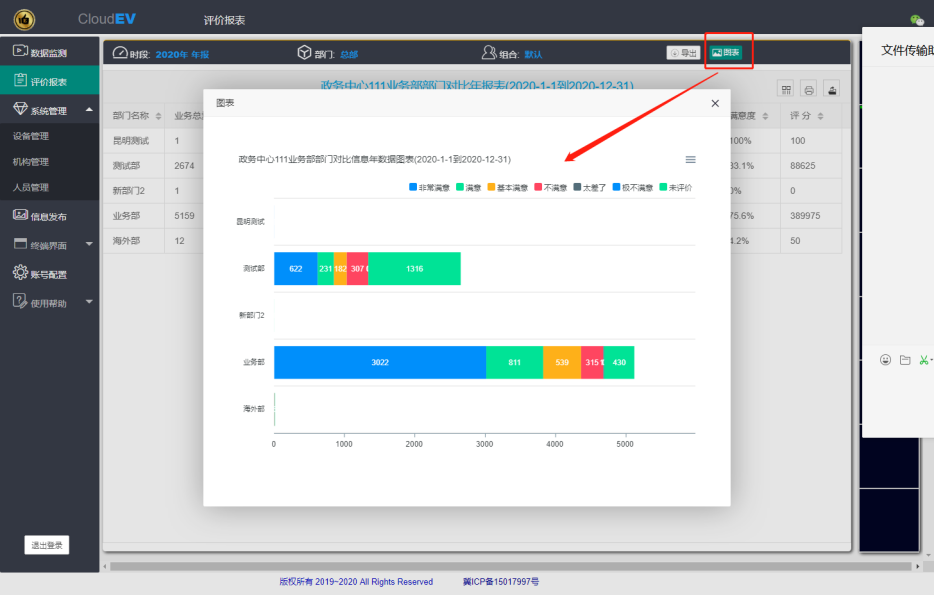Click the 组合 user icon

click(488, 52)
